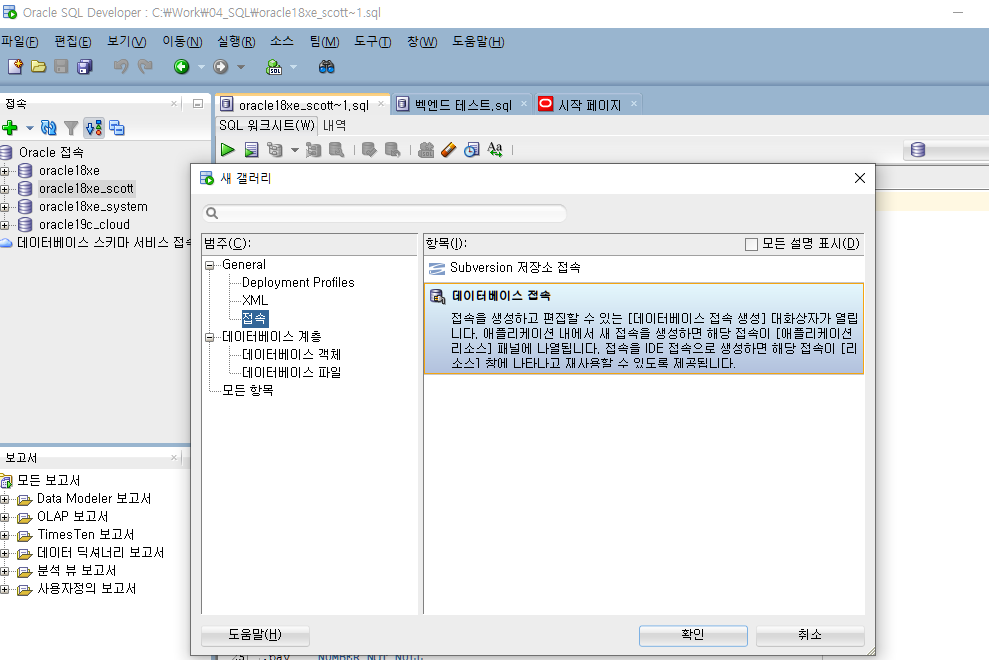Click the Run Script icon in worksheet toolbar

252,150
